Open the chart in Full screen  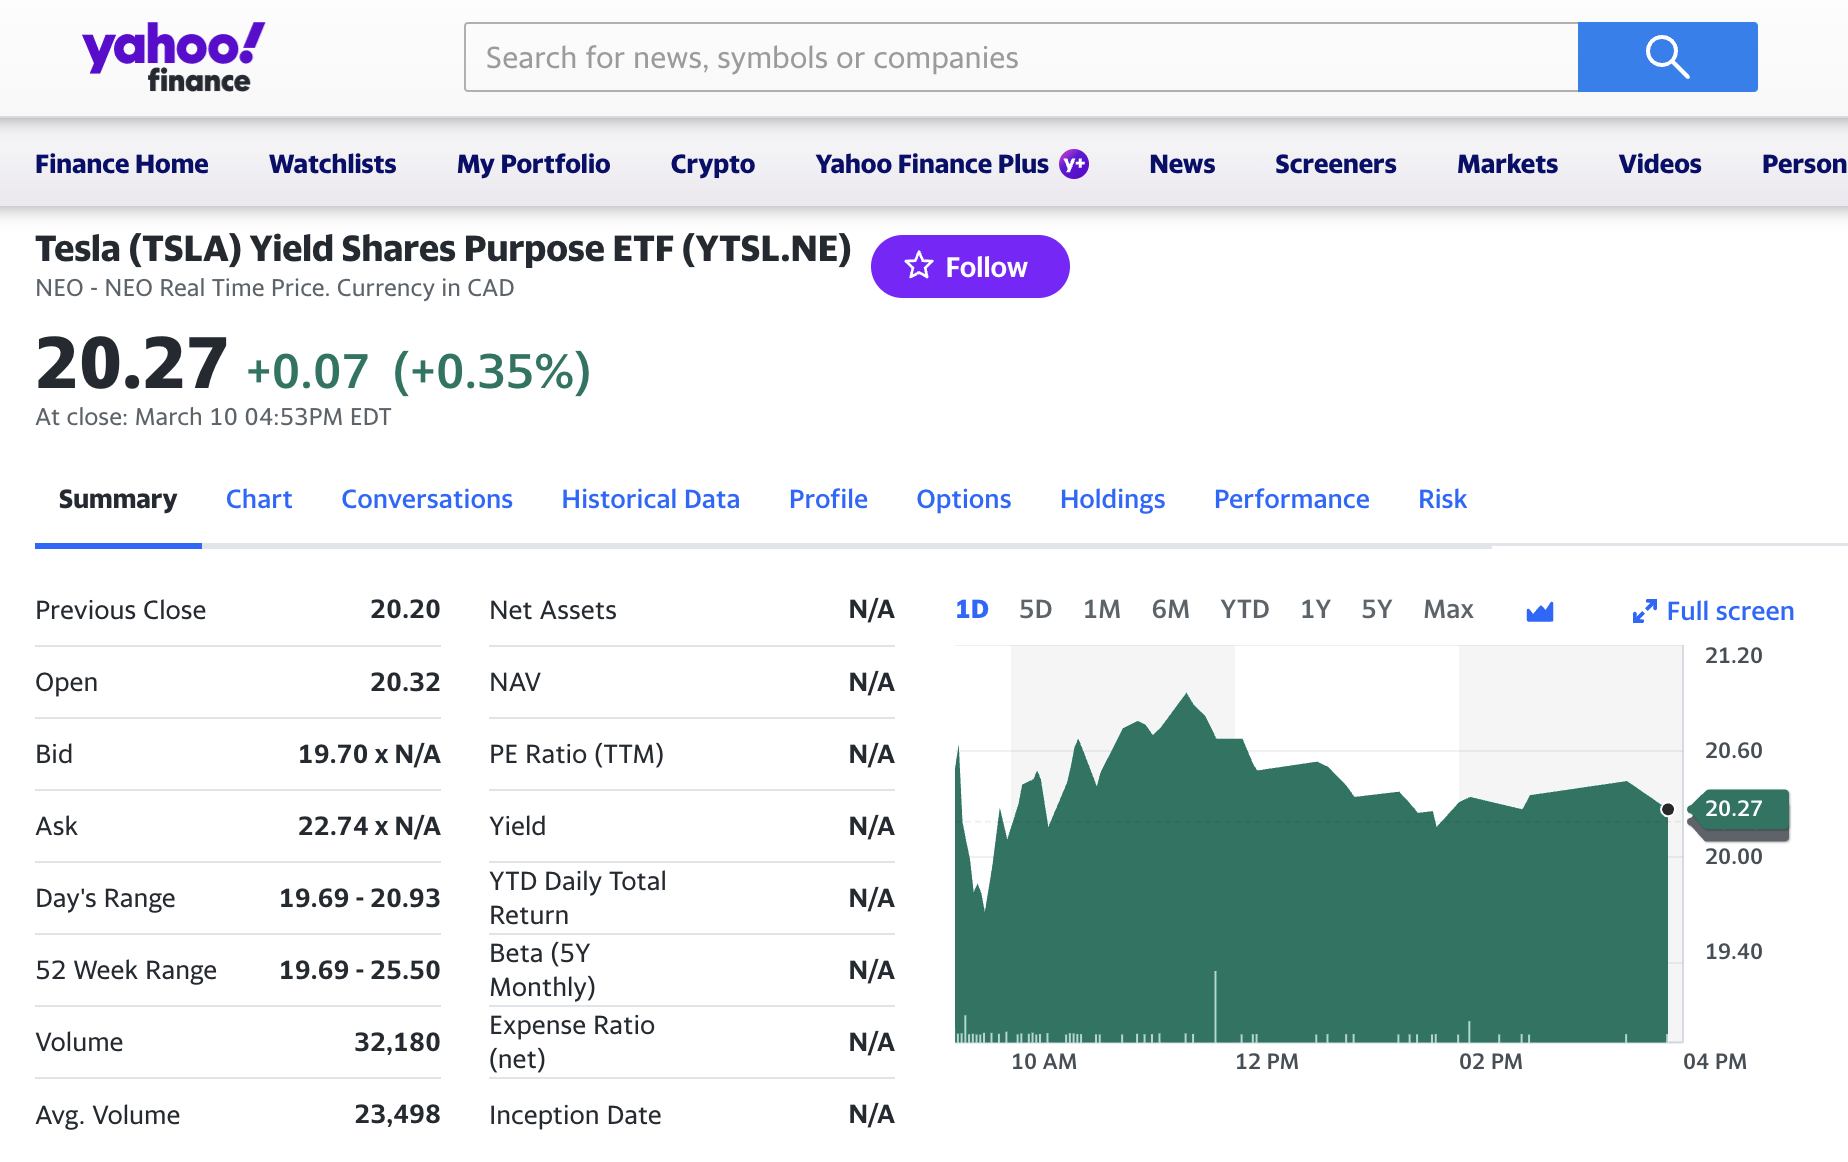1713,611
